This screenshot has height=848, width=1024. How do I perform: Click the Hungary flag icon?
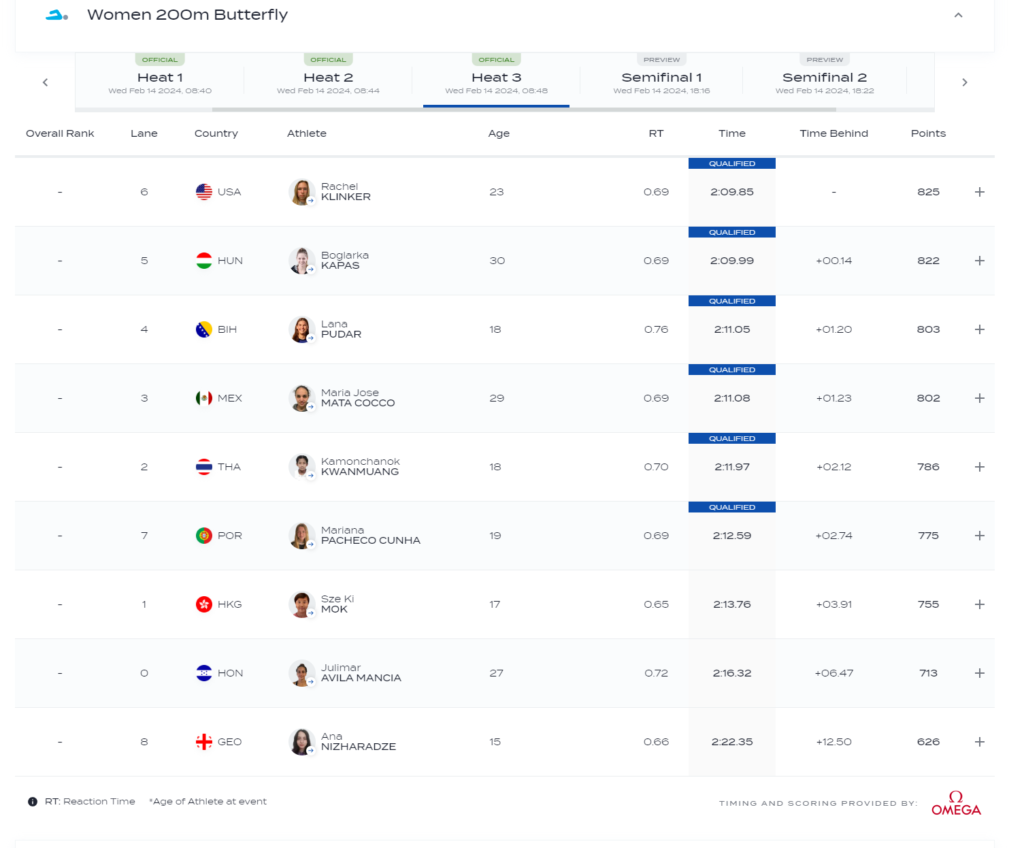(x=204, y=261)
